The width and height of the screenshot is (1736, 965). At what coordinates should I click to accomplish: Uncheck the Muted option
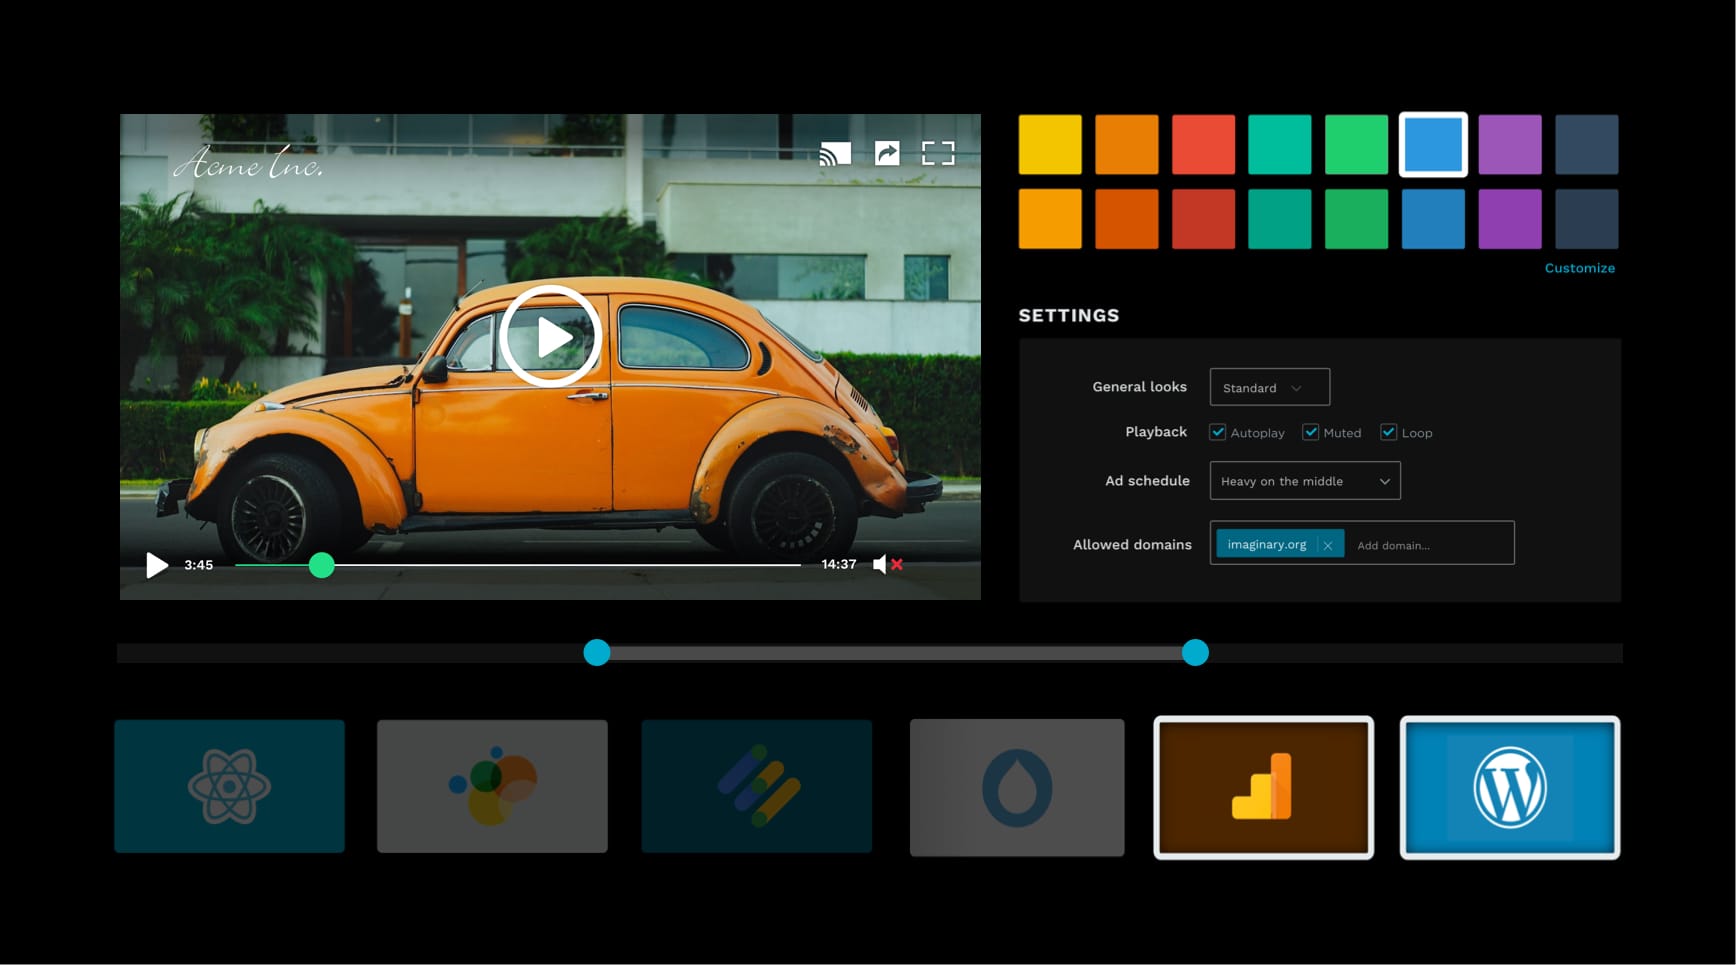coord(1311,432)
